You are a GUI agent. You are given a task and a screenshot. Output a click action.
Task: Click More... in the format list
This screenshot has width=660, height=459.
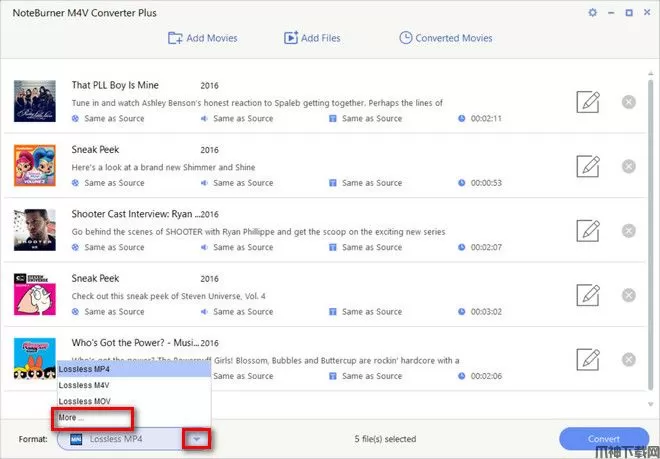click(x=73, y=417)
